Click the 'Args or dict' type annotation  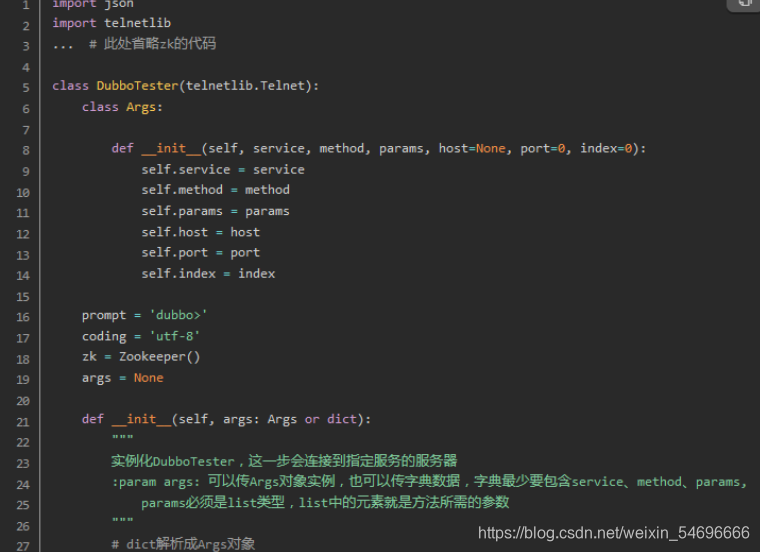312,419
